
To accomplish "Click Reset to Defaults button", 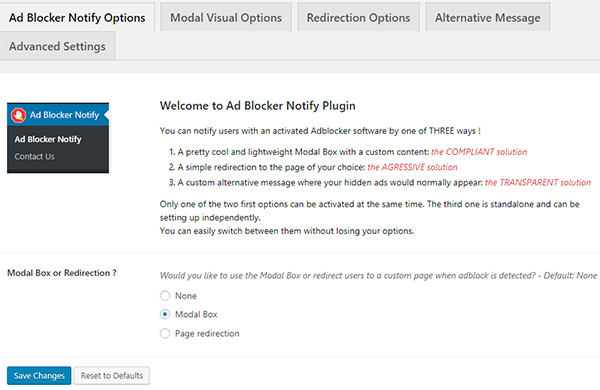I will coord(112,375).
